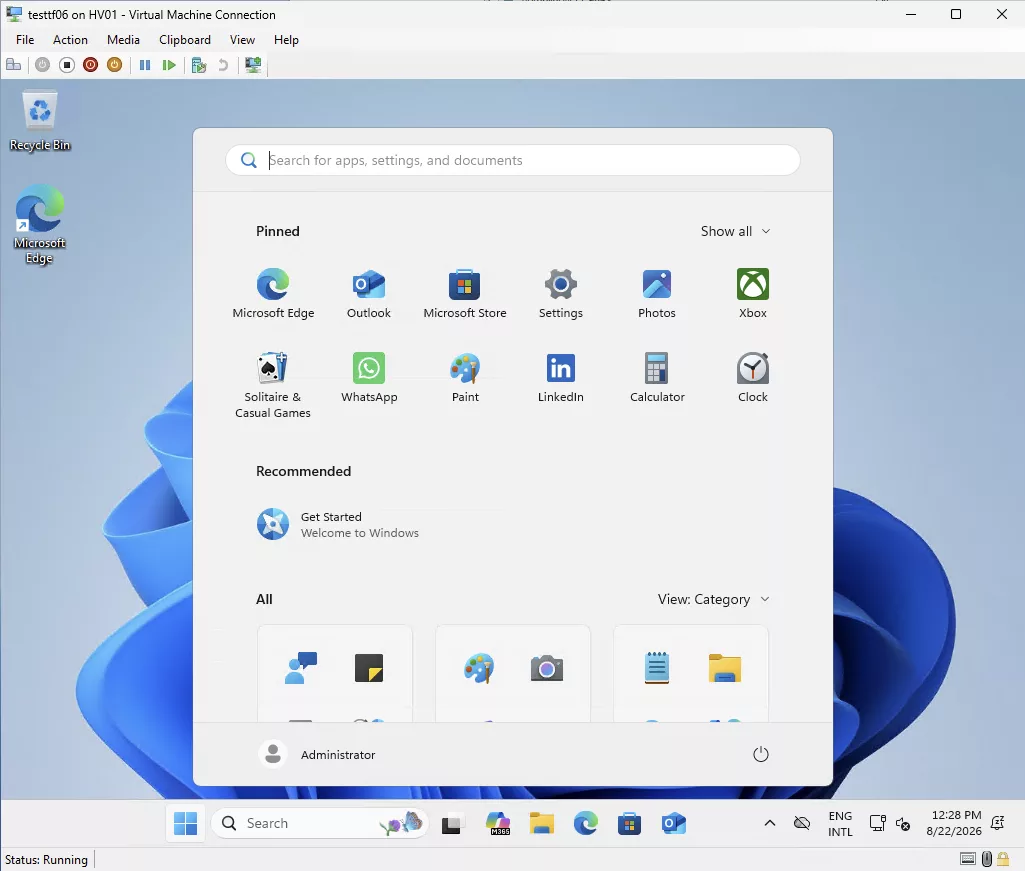Click the Ctrl+Alt+Delete toolbar icon
1025x871 pixels.
13,65
